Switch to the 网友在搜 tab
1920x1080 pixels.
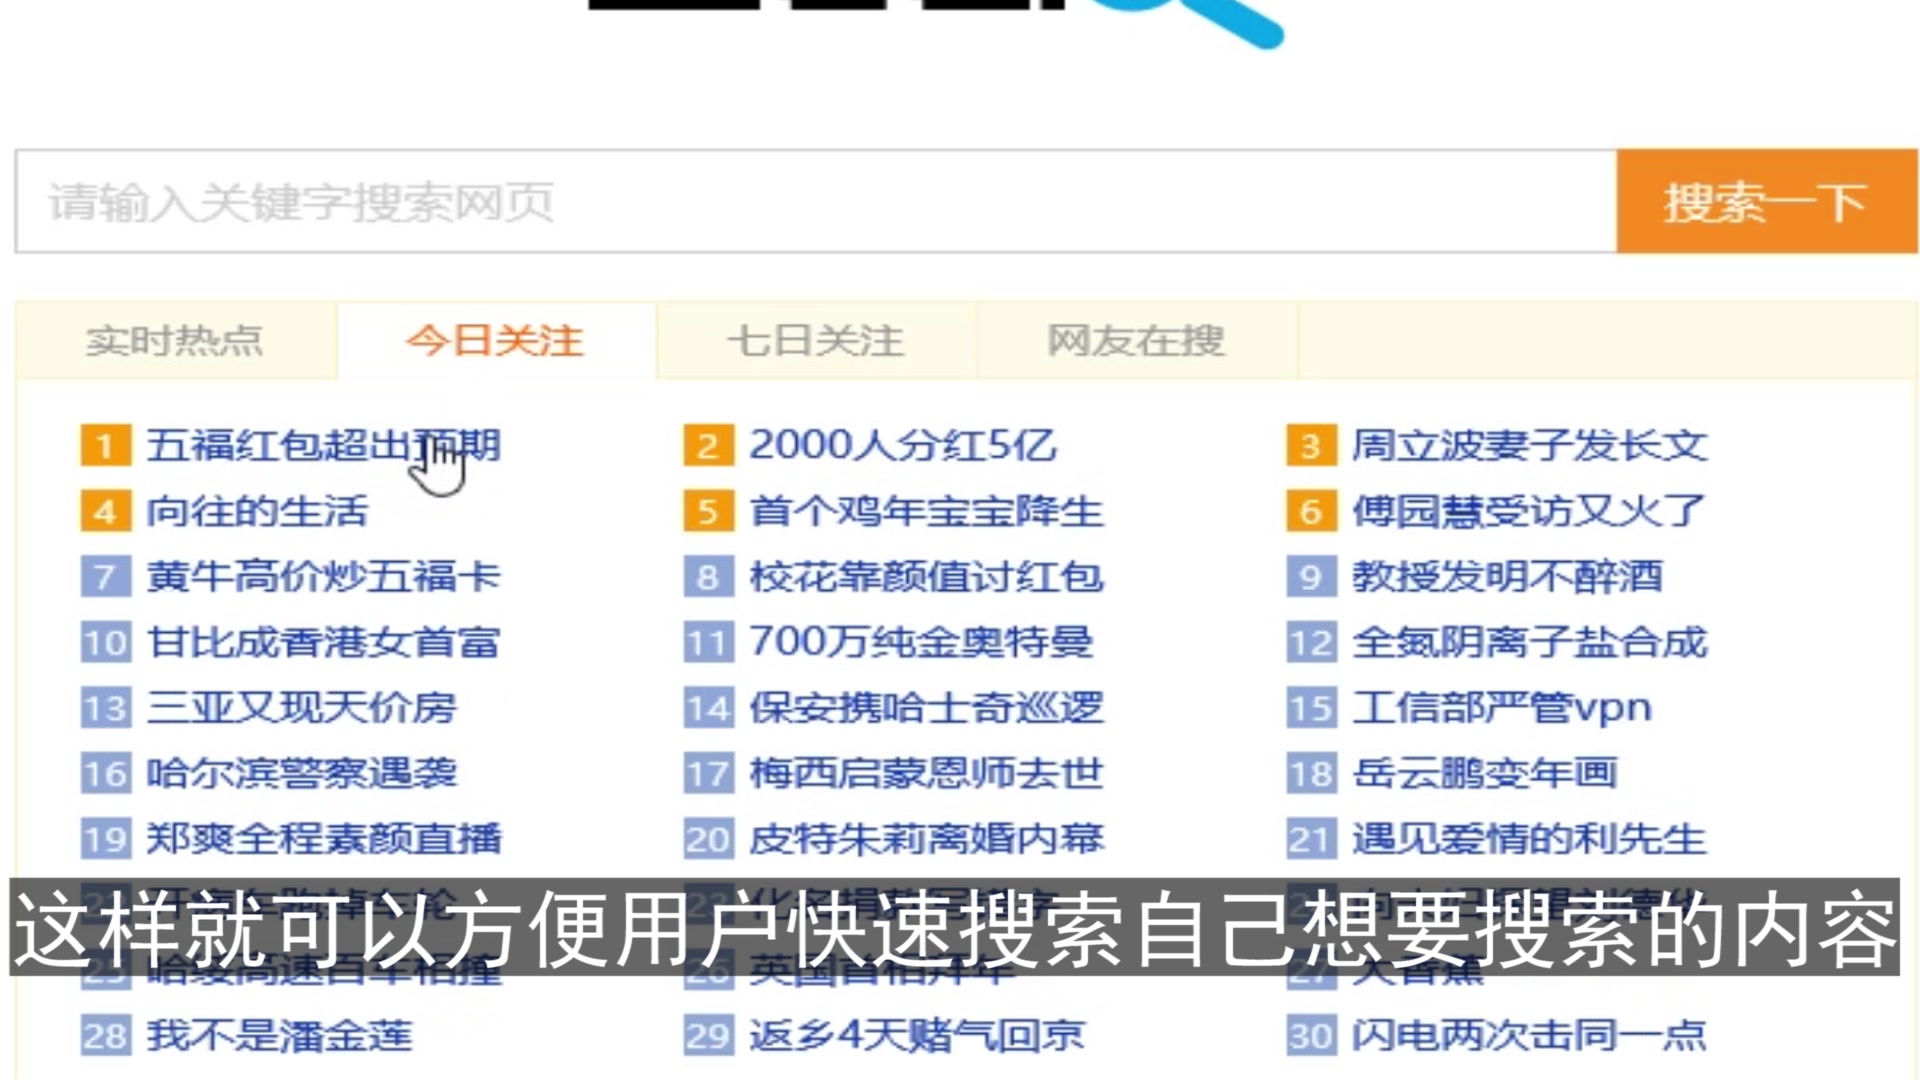(x=1136, y=341)
